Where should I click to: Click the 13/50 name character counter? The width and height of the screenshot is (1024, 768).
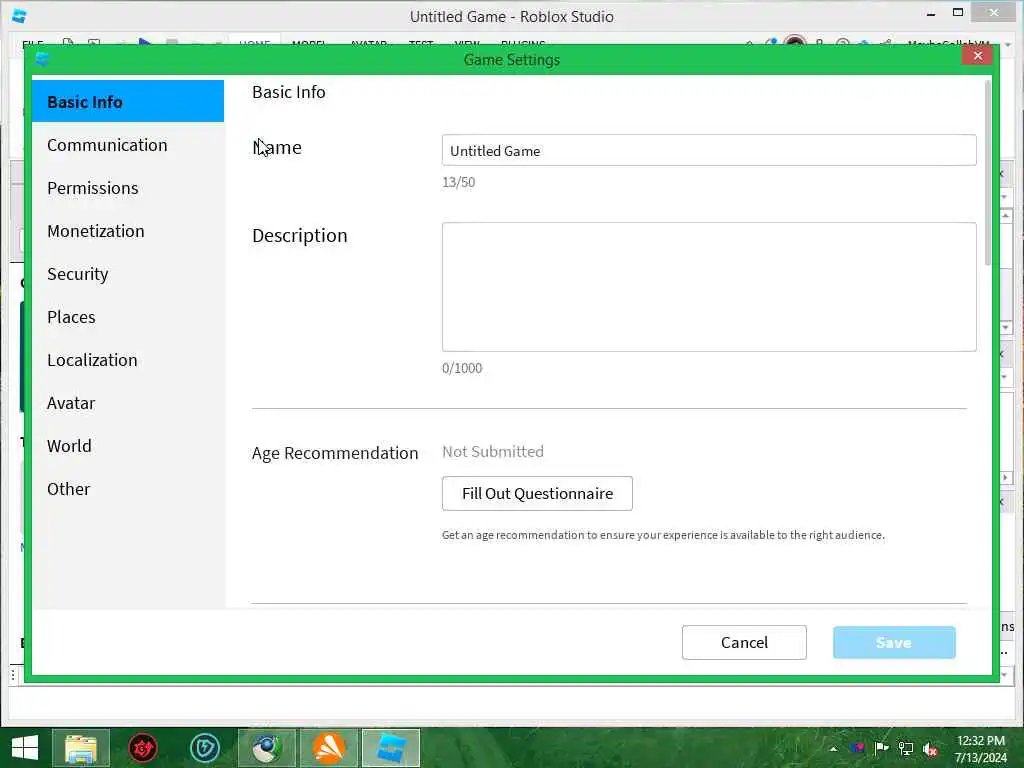pos(458,182)
